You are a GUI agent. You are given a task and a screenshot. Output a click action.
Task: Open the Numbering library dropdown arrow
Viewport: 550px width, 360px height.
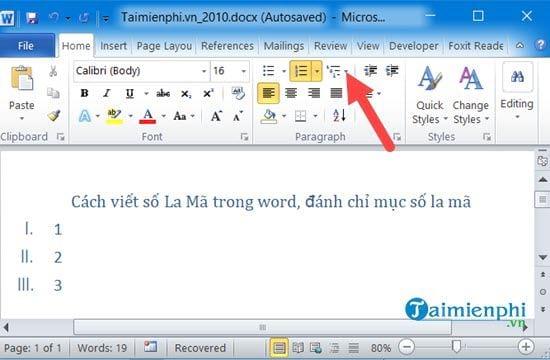317,71
